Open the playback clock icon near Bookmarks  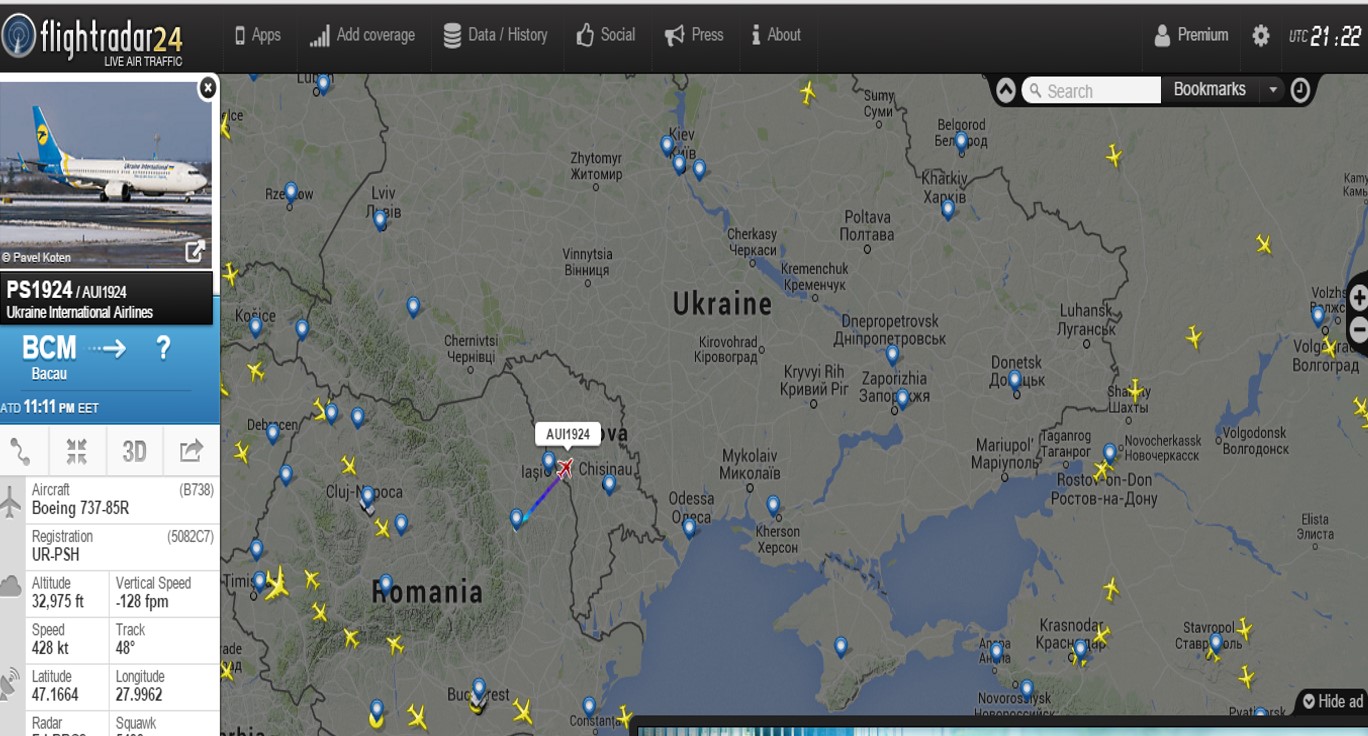(x=1300, y=90)
